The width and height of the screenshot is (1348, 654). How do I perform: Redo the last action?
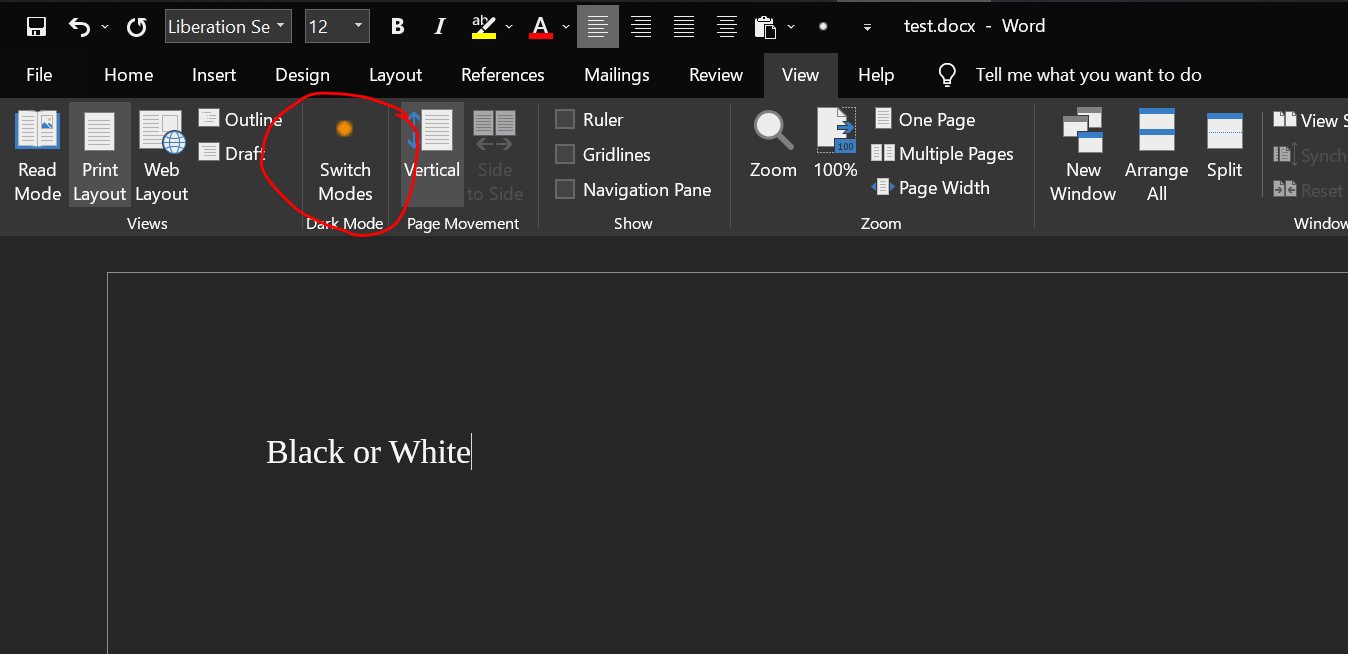tap(137, 27)
